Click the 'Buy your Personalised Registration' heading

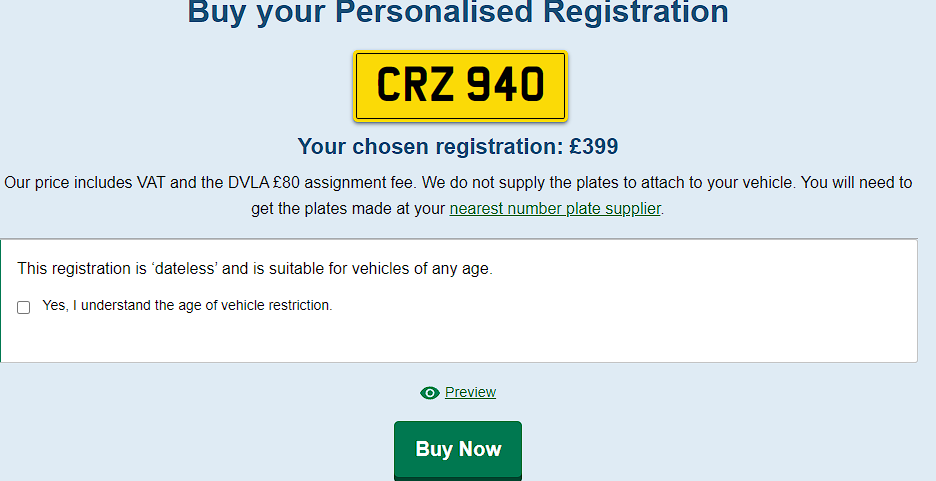click(x=458, y=13)
